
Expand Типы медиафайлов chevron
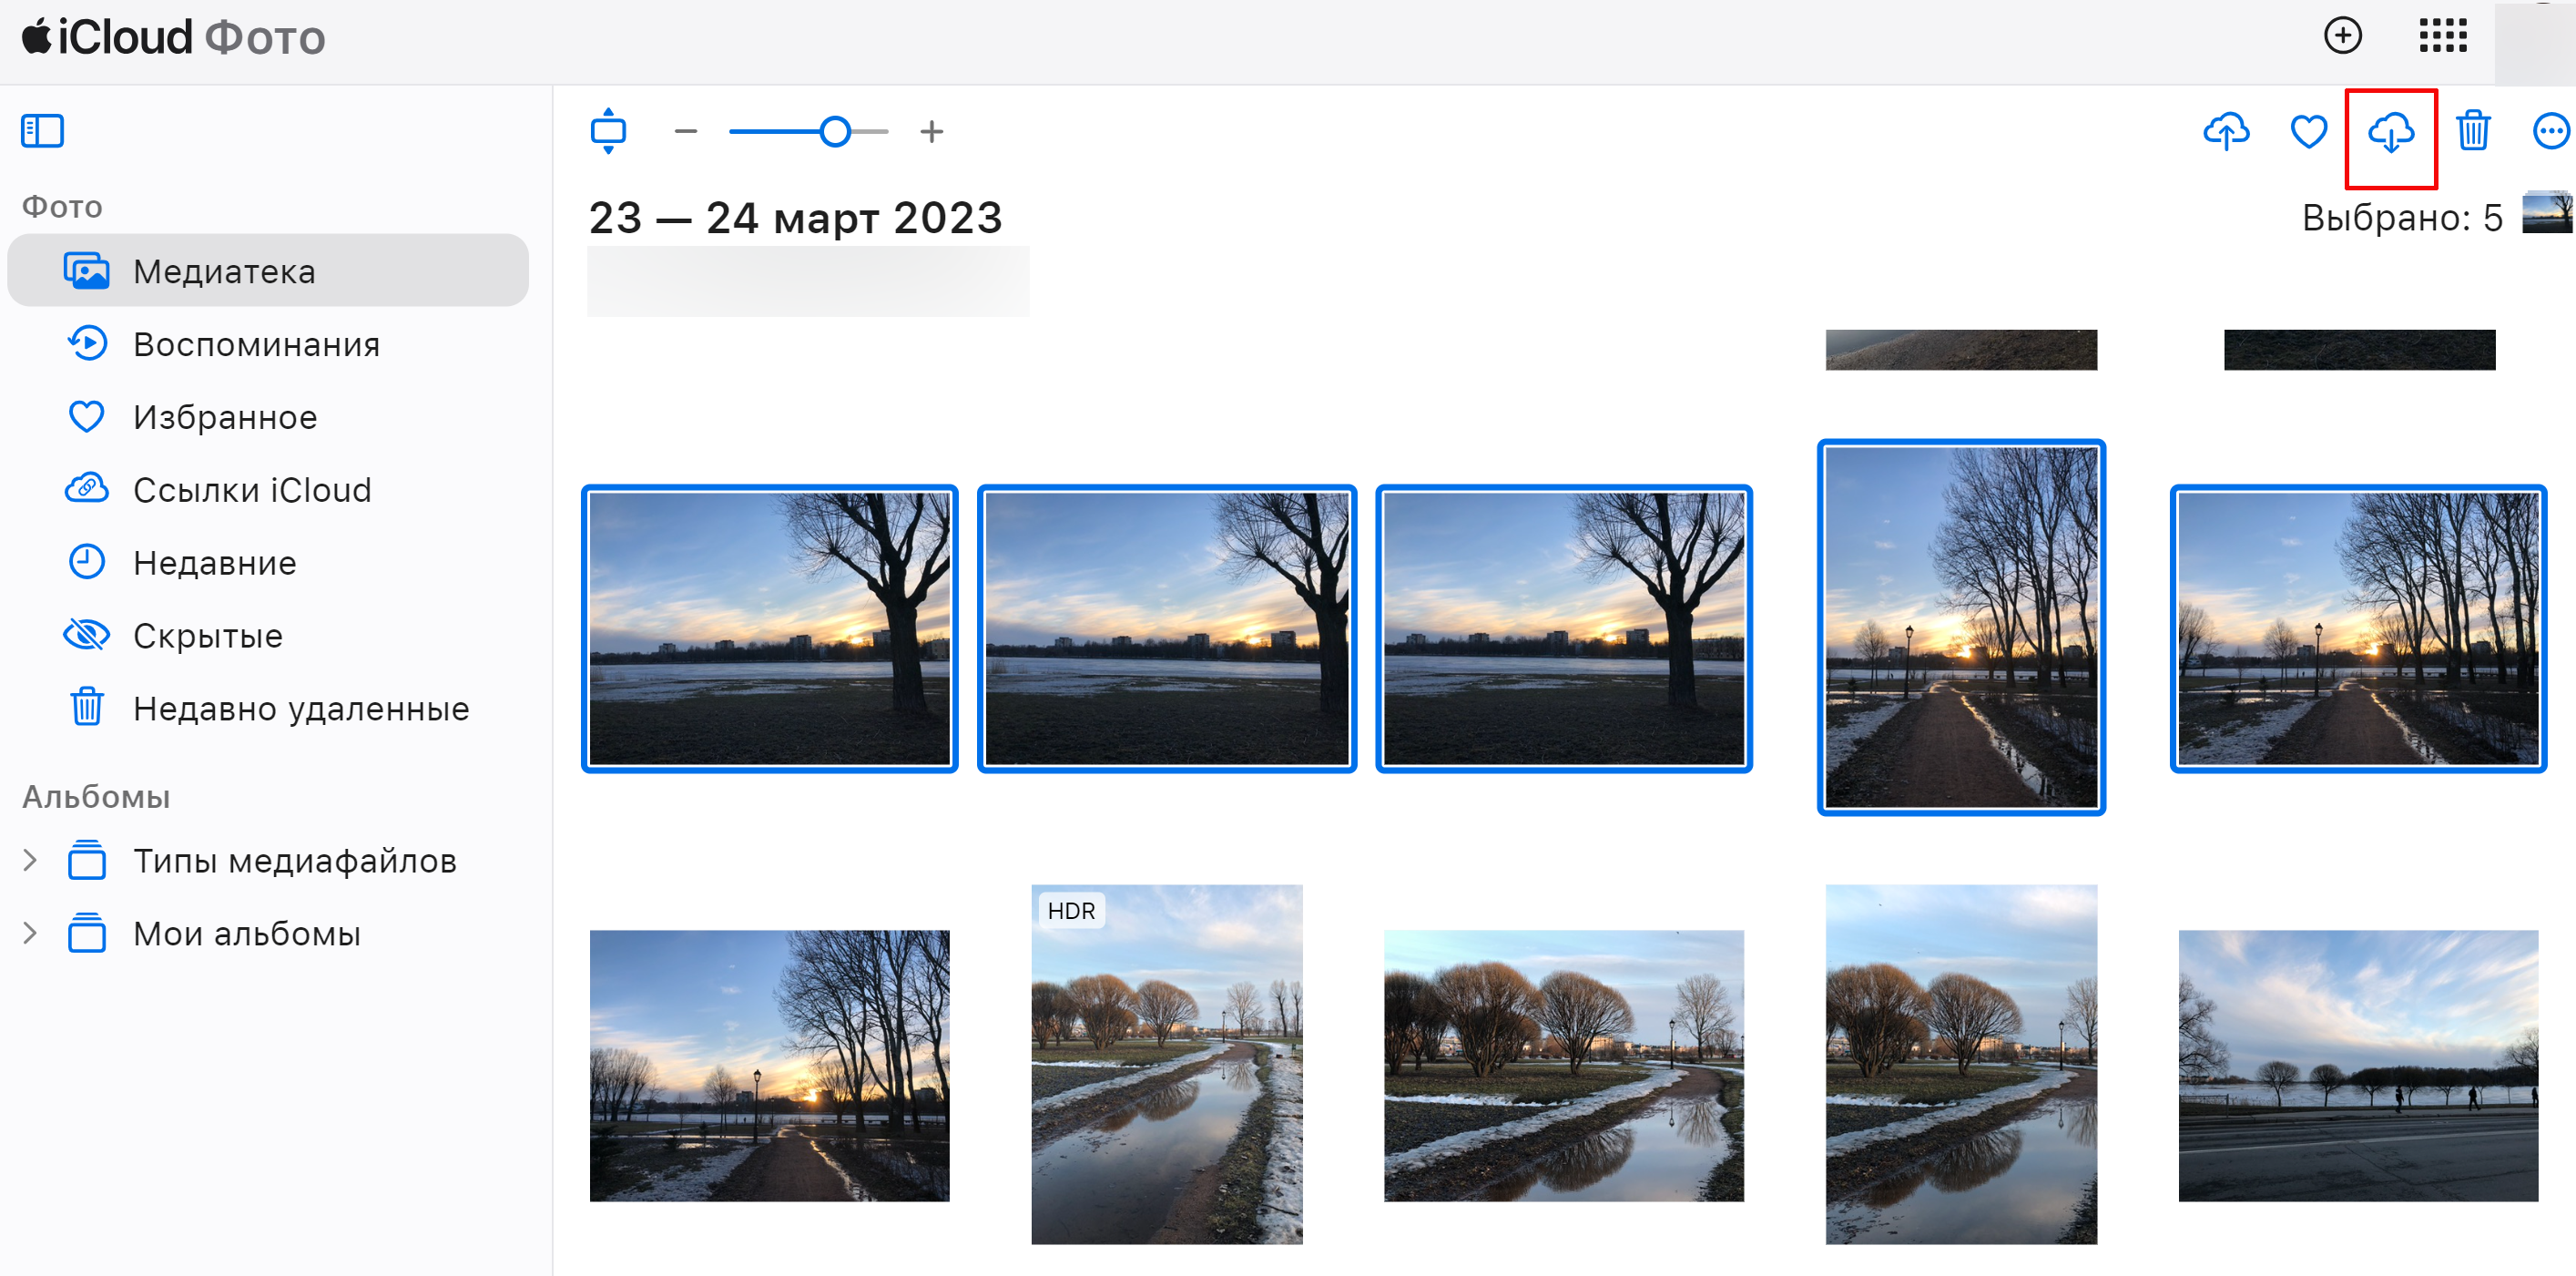30,860
